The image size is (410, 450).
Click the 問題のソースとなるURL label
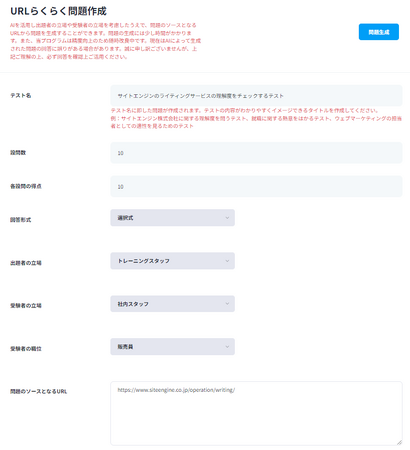[x=38, y=391]
